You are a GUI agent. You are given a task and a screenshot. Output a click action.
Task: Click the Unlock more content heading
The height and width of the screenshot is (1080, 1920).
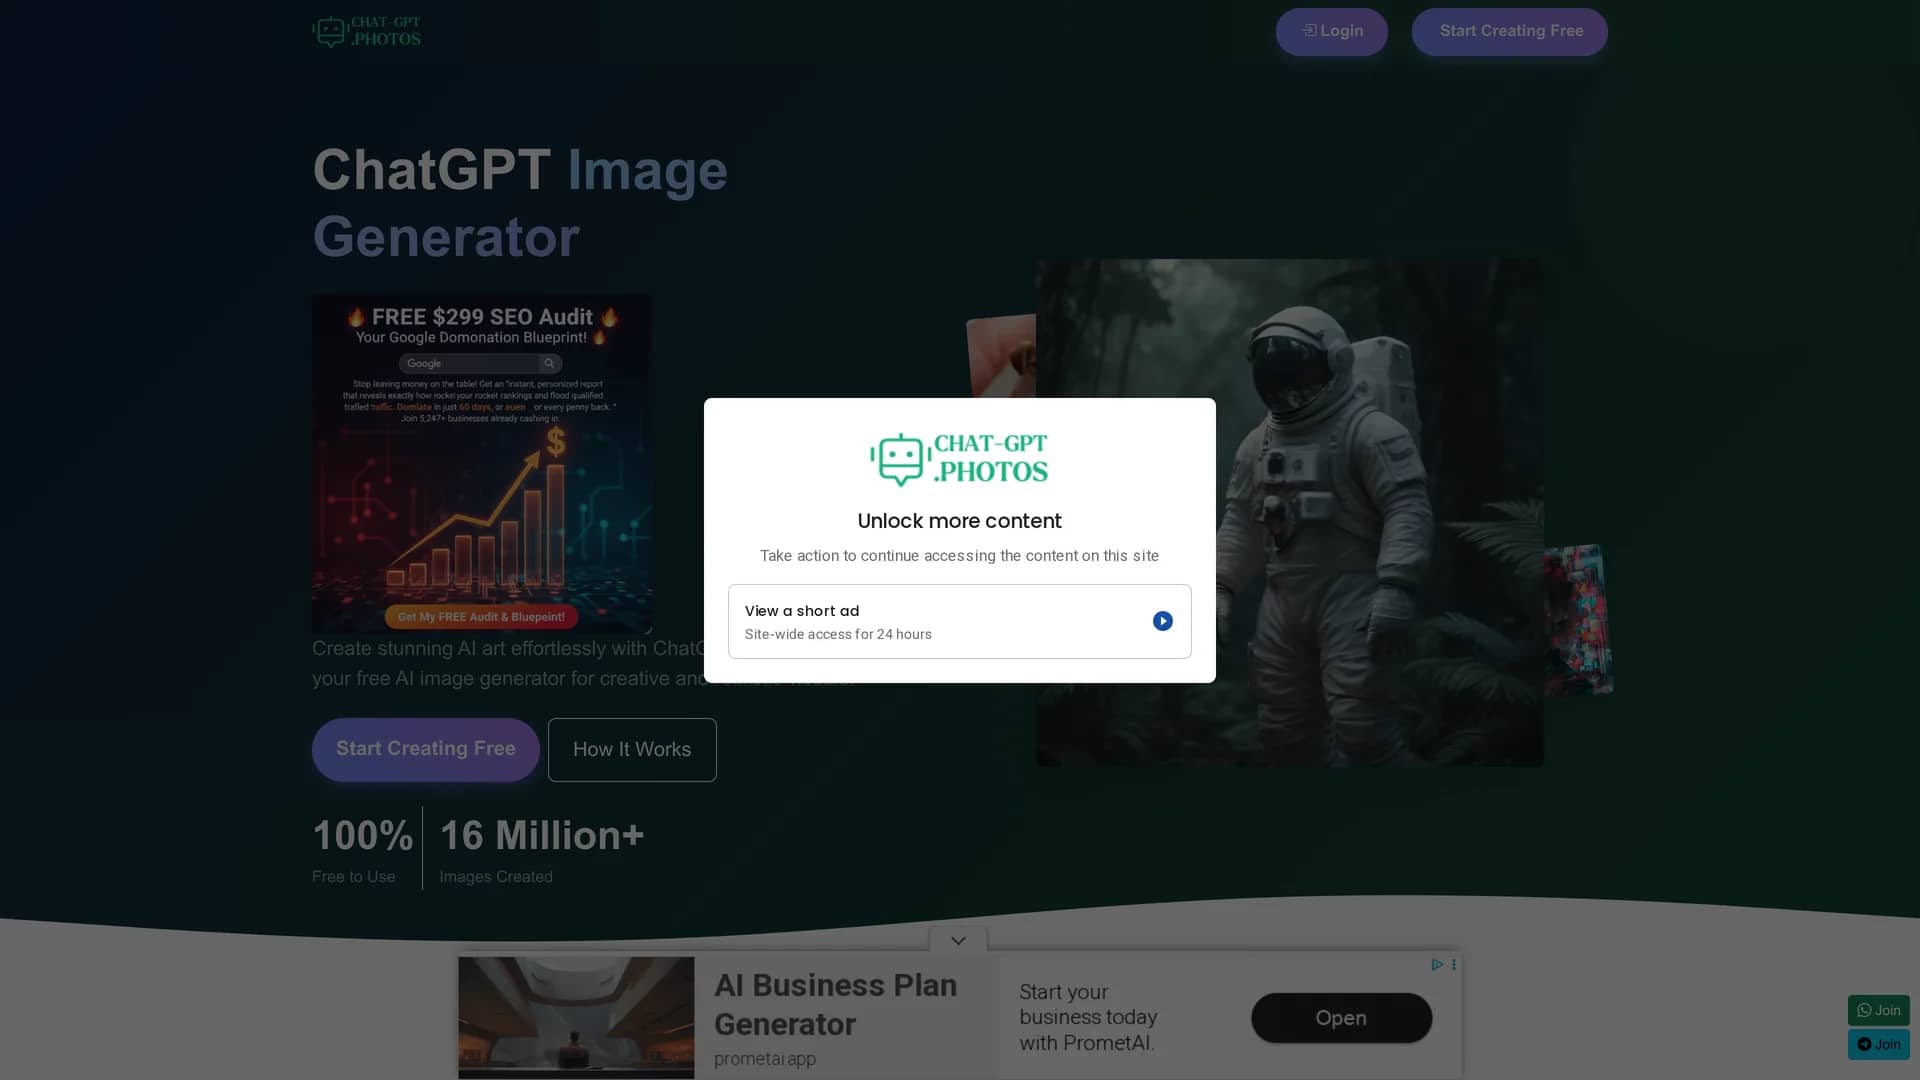[x=960, y=521]
